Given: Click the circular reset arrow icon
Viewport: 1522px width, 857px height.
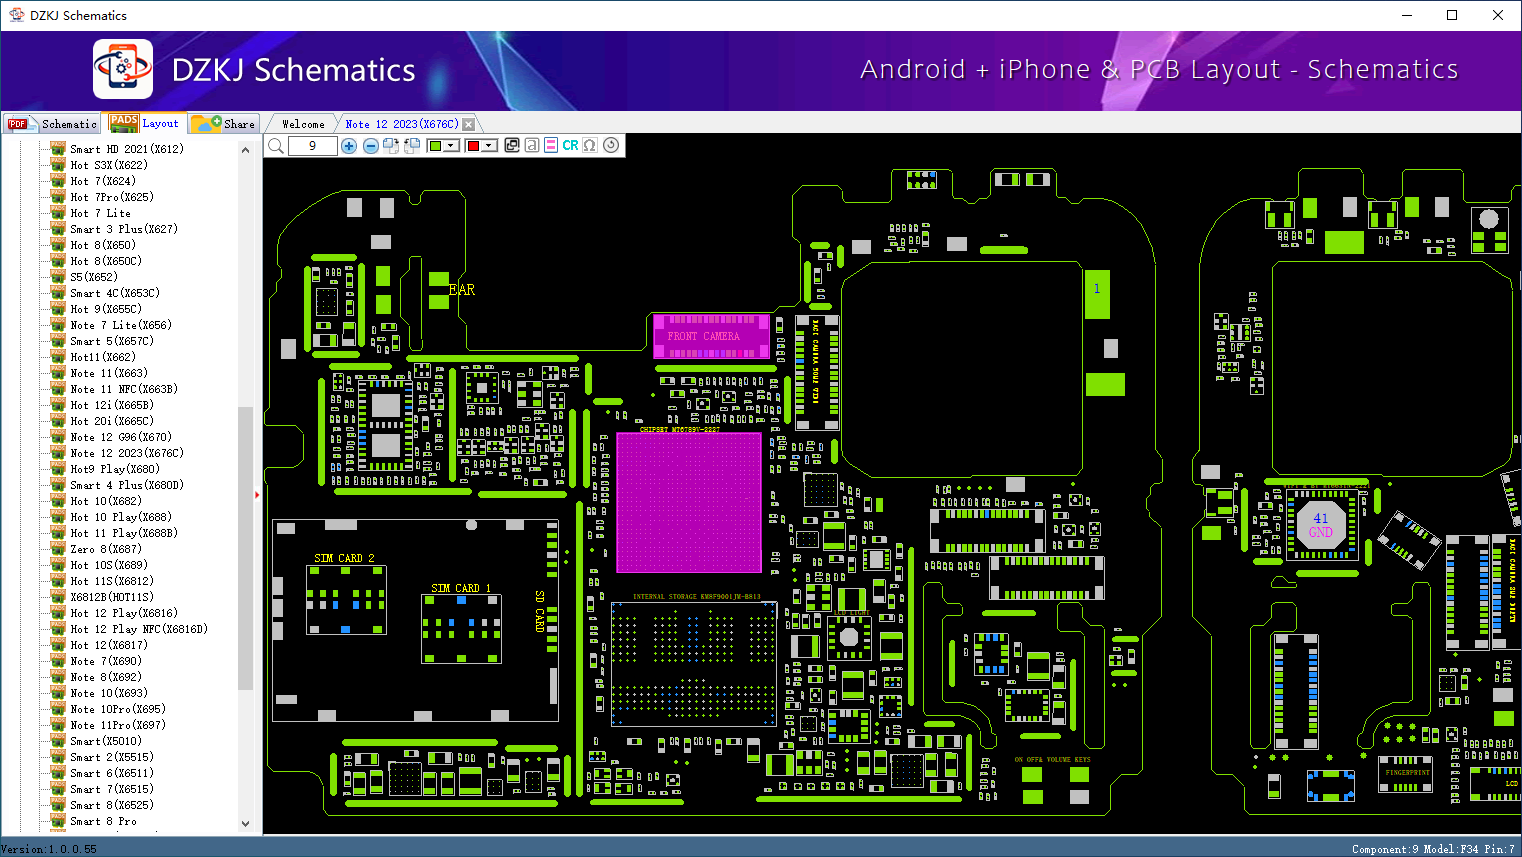Looking at the screenshot, I should point(611,145).
